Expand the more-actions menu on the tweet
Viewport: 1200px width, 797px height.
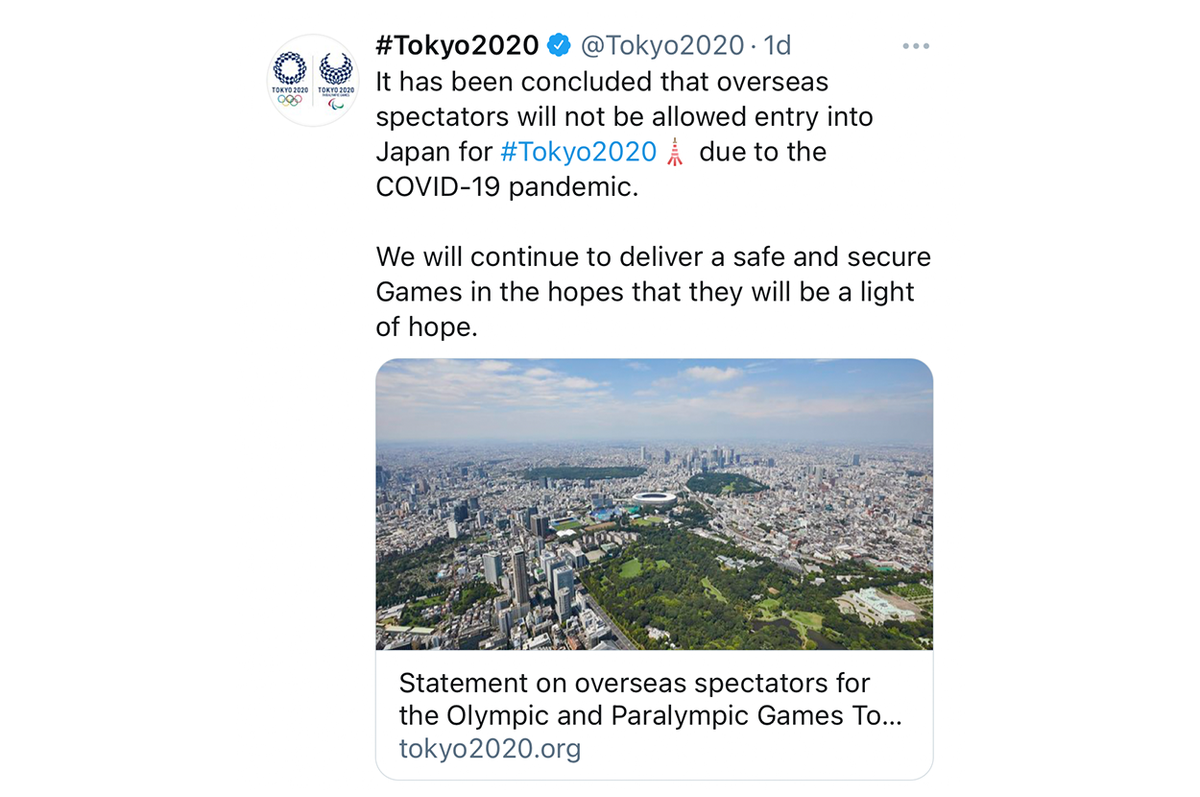point(916,44)
